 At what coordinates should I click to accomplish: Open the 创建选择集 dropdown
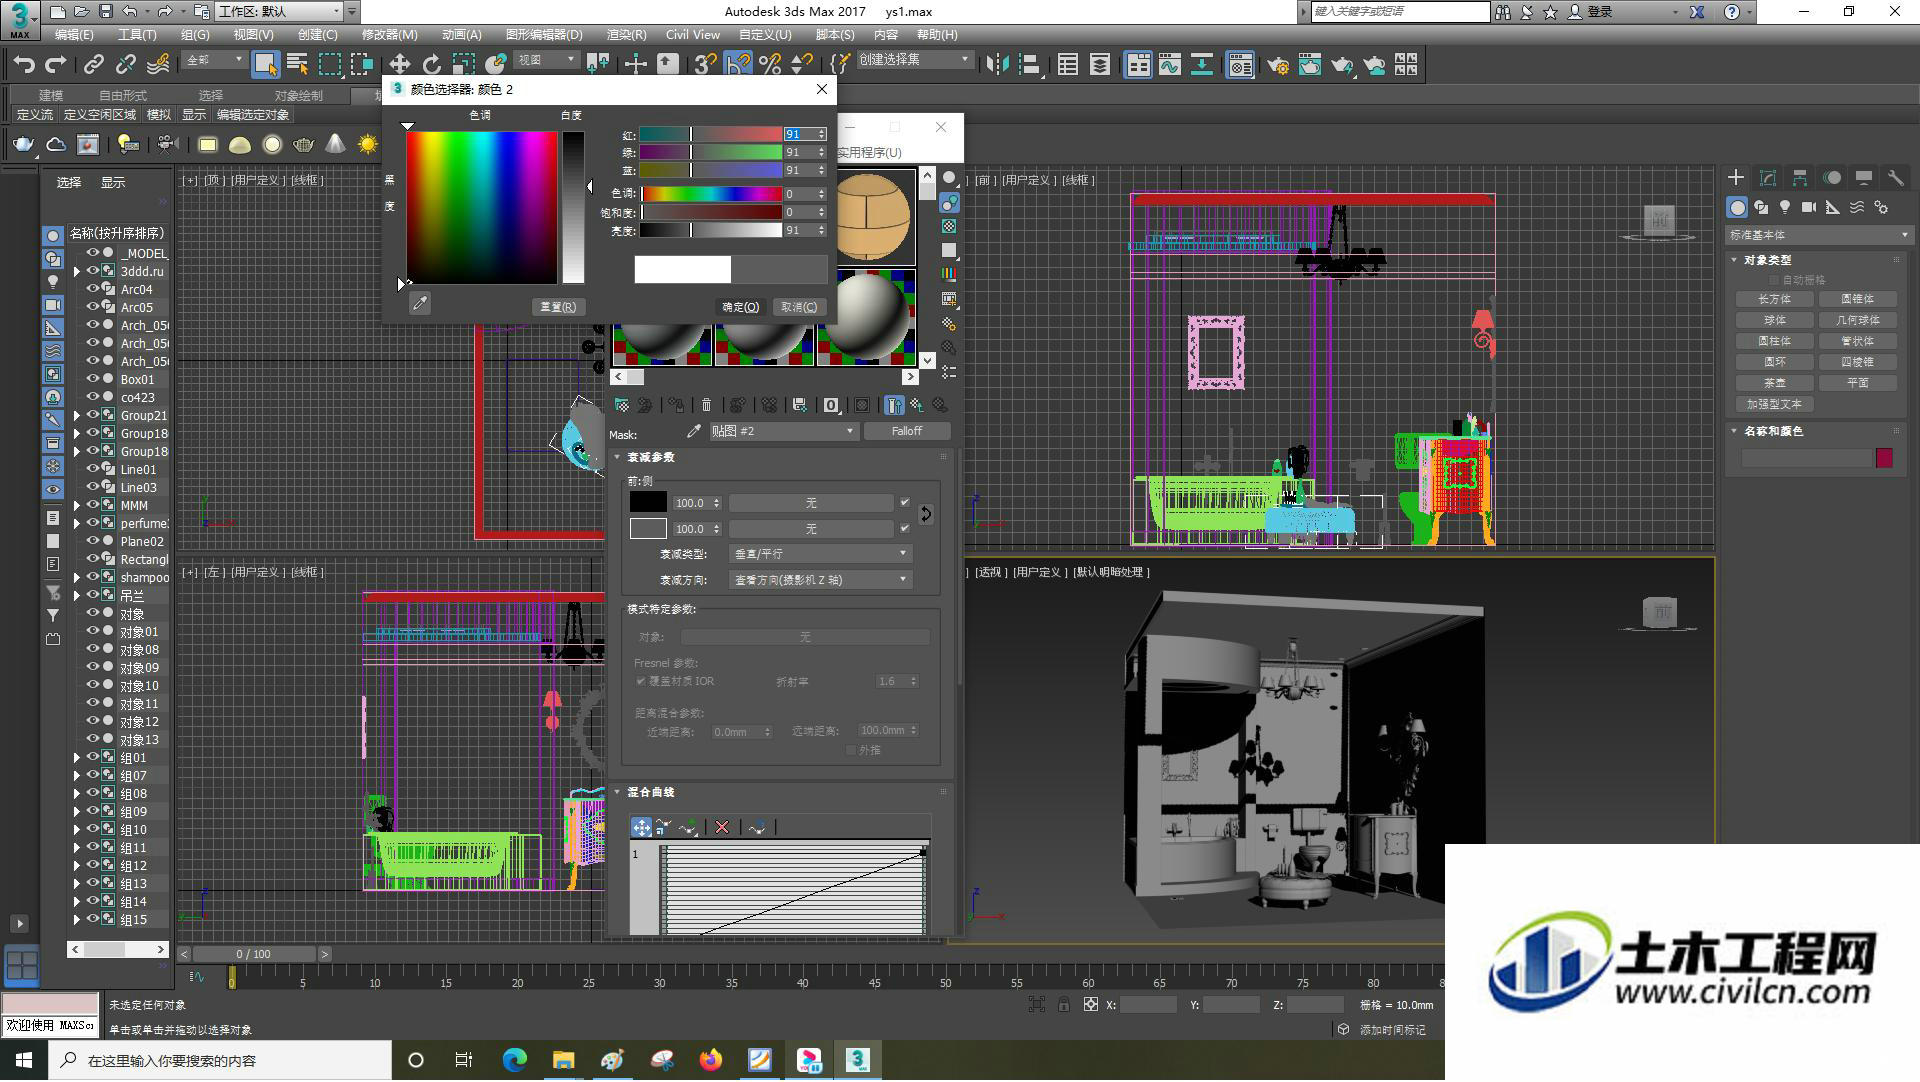tap(914, 60)
